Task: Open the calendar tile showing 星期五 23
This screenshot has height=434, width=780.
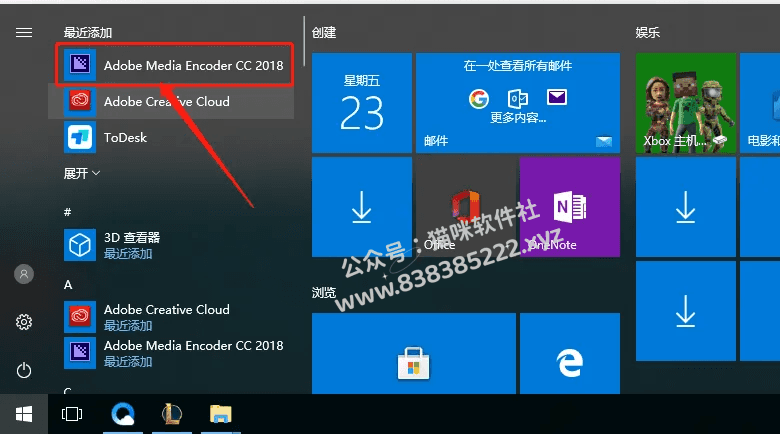Action: click(362, 103)
